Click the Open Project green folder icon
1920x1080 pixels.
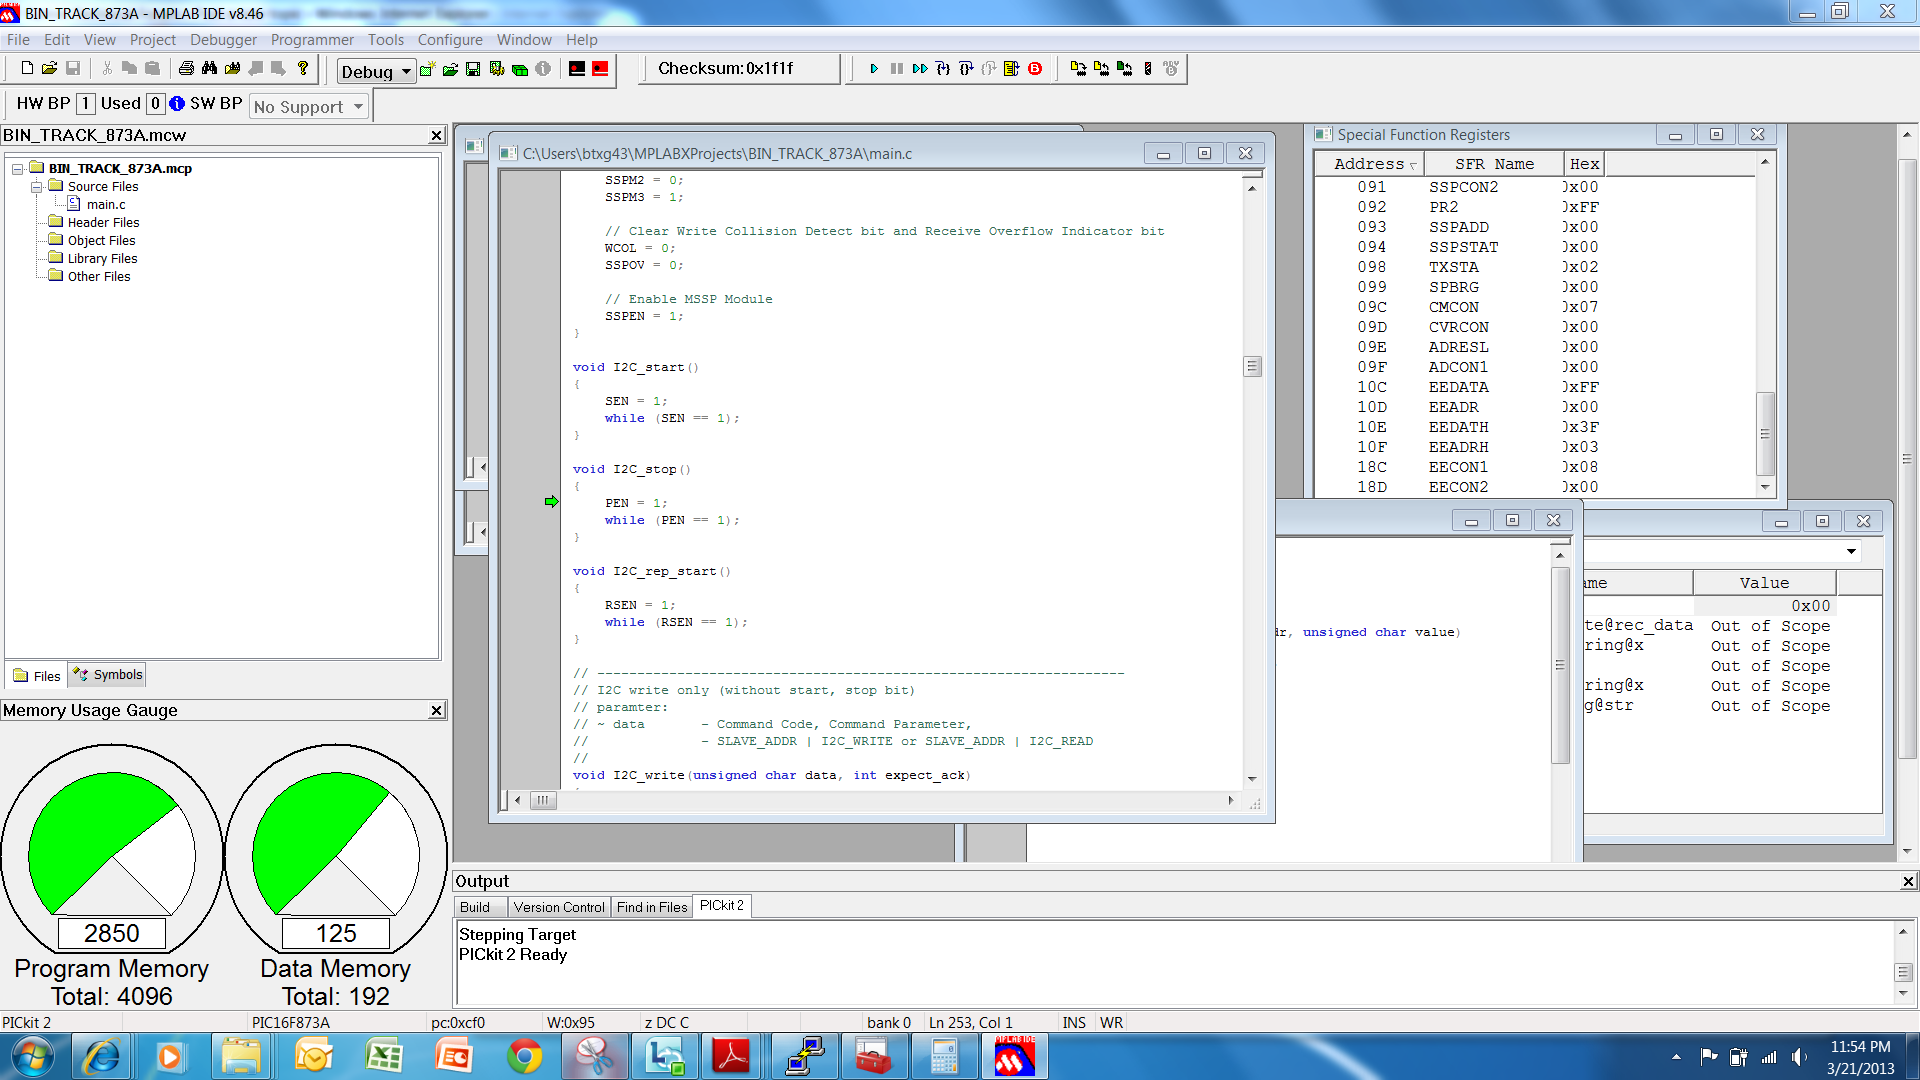click(x=450, y=69)
